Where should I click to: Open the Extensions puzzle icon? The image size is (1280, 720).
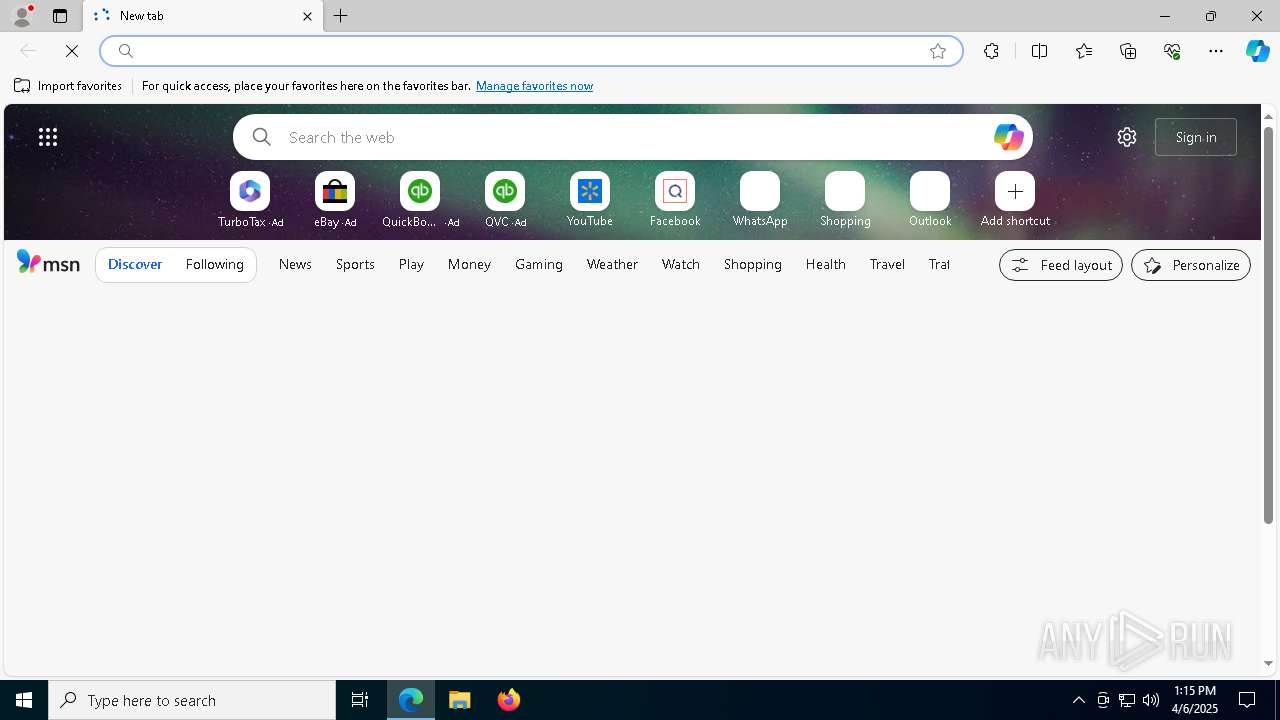(991, 51)
